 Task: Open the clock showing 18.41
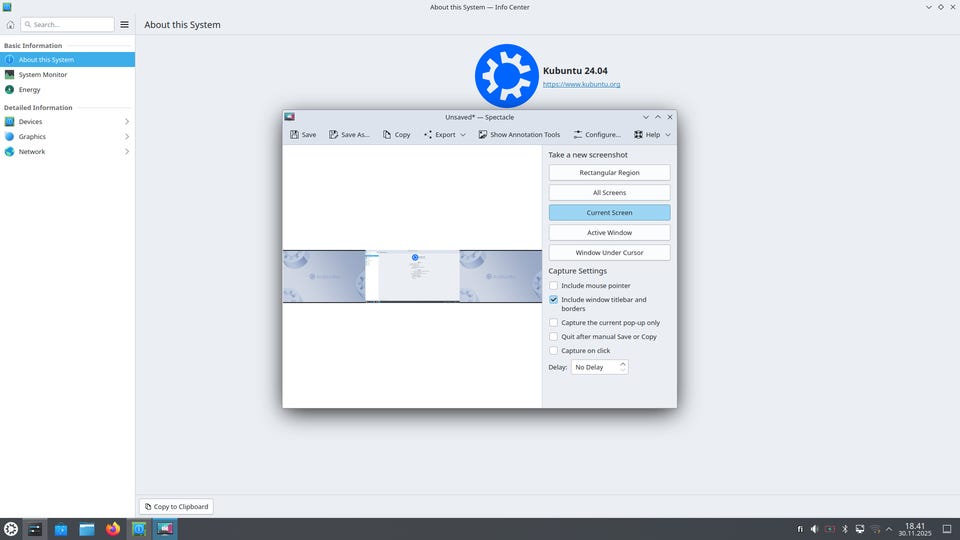pos(915,529)
